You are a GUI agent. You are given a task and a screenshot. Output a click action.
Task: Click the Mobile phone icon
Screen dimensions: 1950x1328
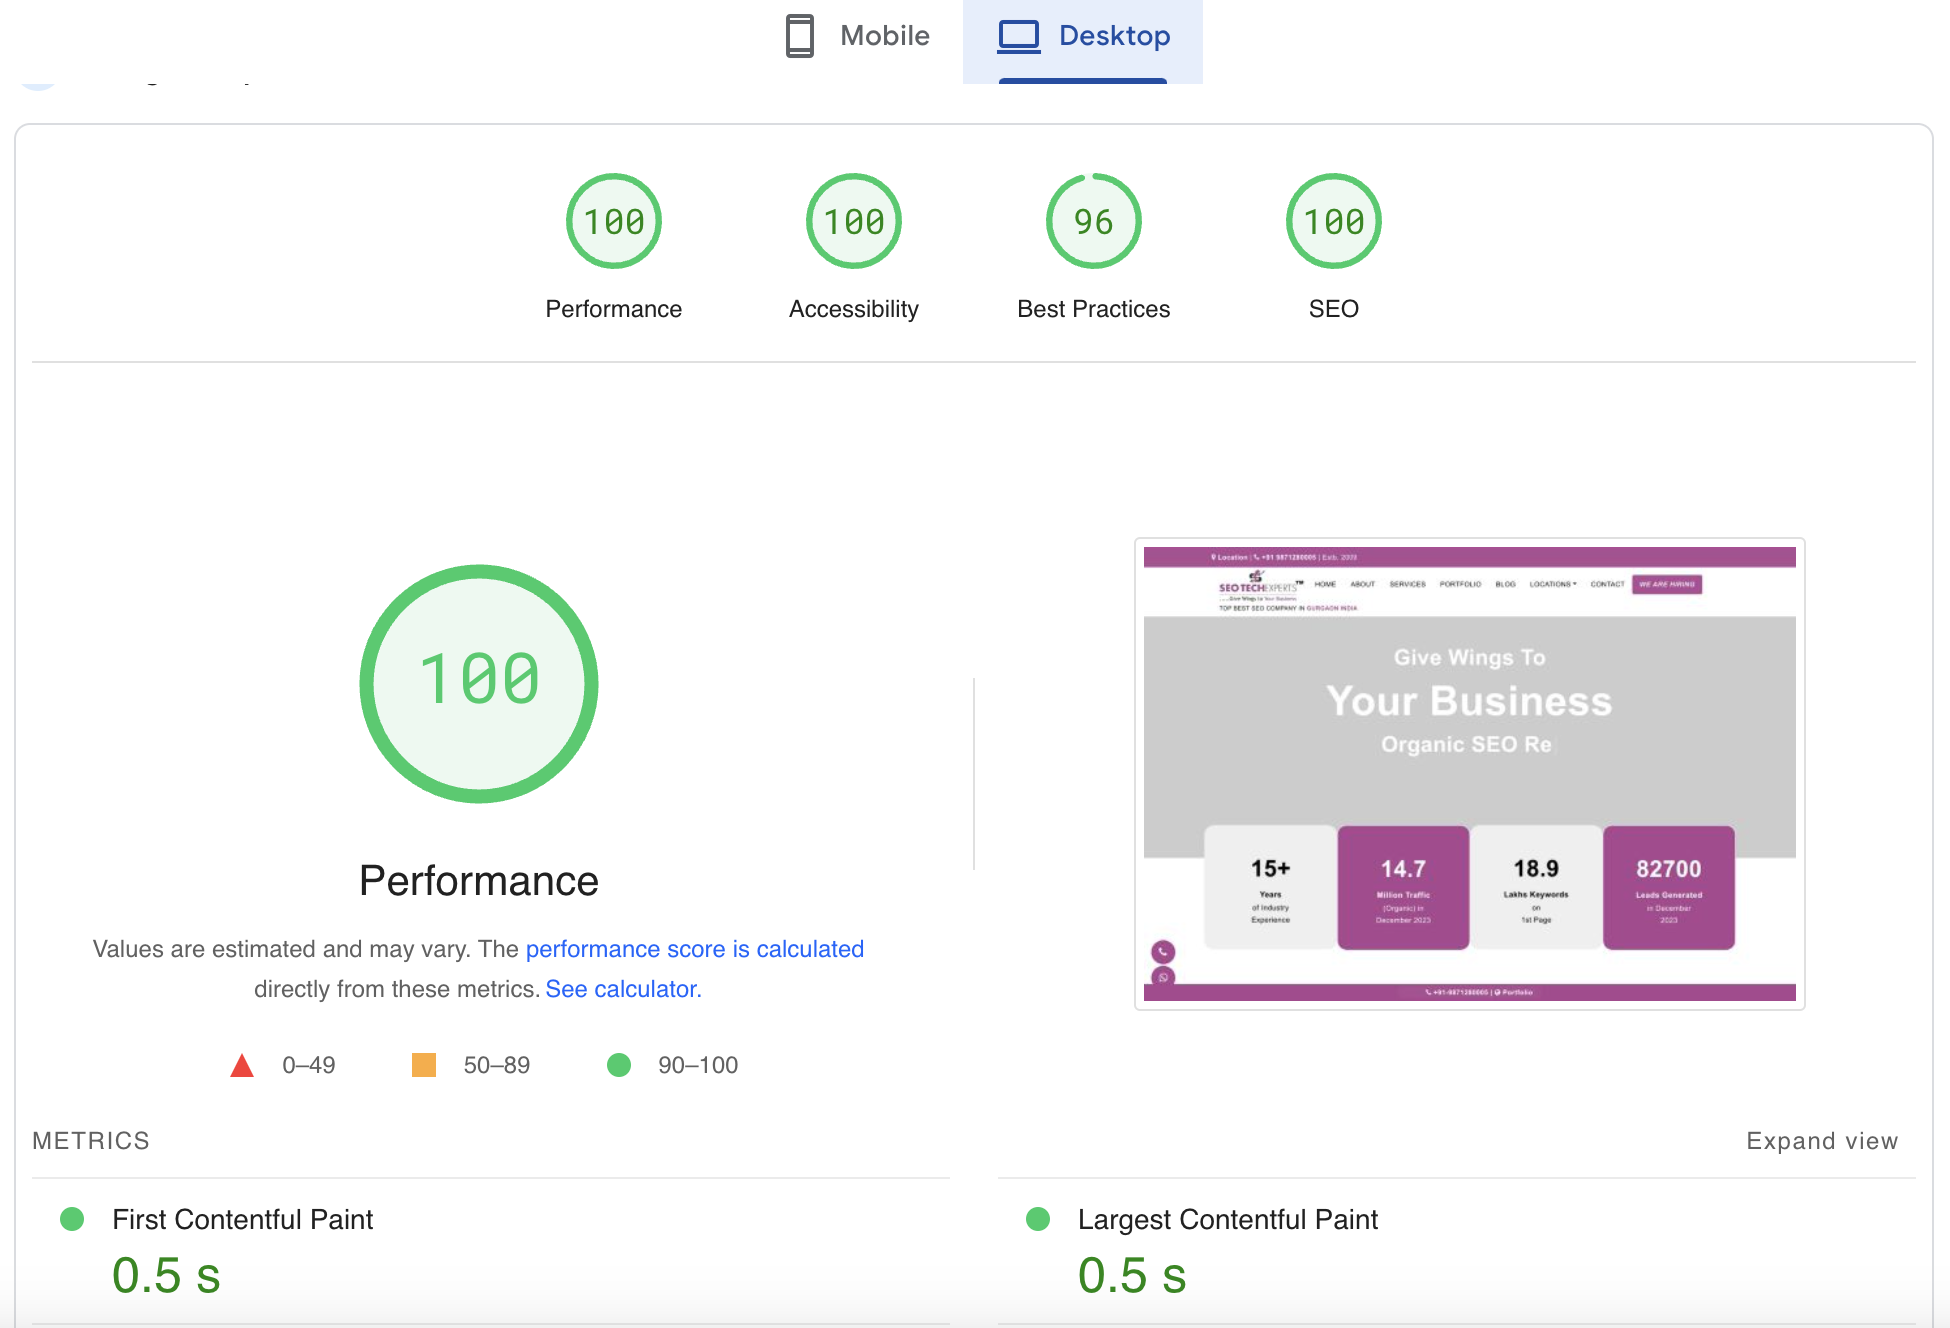click(x=799, y=36)
